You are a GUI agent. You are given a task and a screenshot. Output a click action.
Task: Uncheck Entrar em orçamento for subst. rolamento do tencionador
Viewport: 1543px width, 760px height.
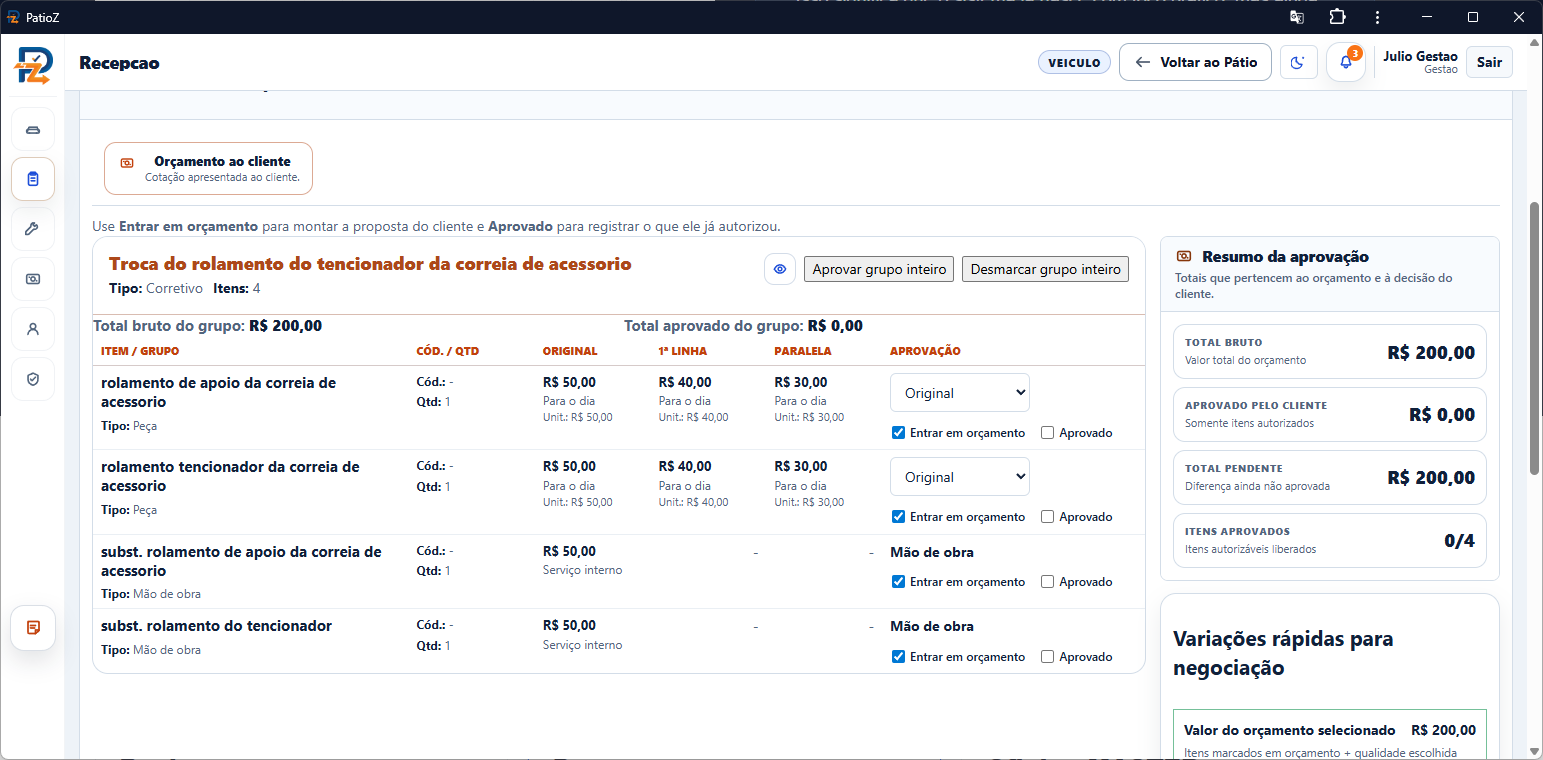[x=898, y=657]
